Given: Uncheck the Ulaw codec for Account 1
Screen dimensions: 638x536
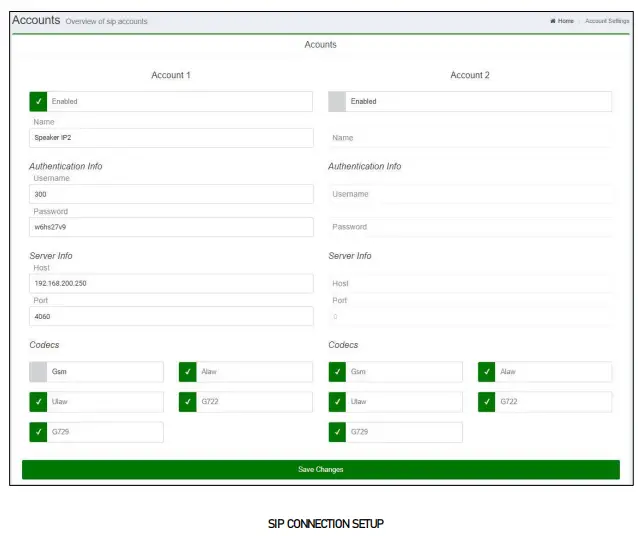Looking at the screenshot, I should (38, 402).
